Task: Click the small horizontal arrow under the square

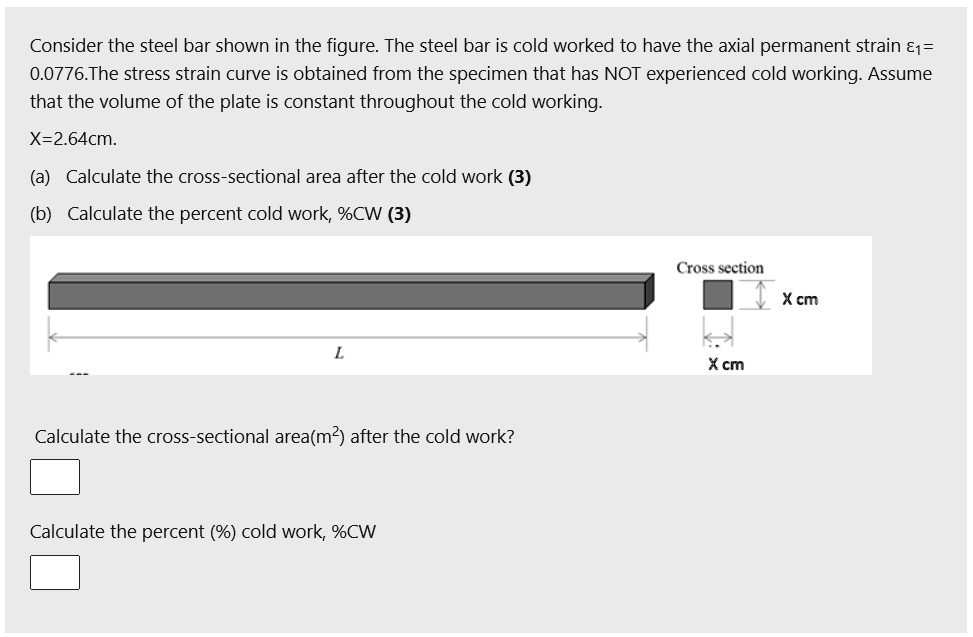Action: 716,337
